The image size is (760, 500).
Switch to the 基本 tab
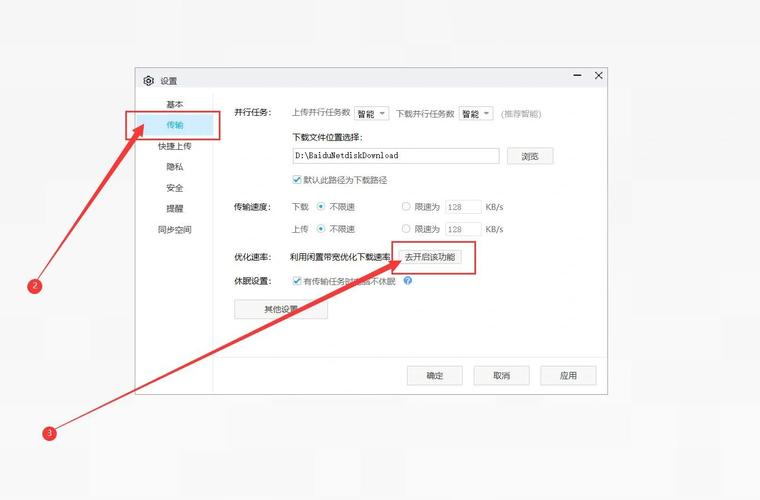(174, 104)
